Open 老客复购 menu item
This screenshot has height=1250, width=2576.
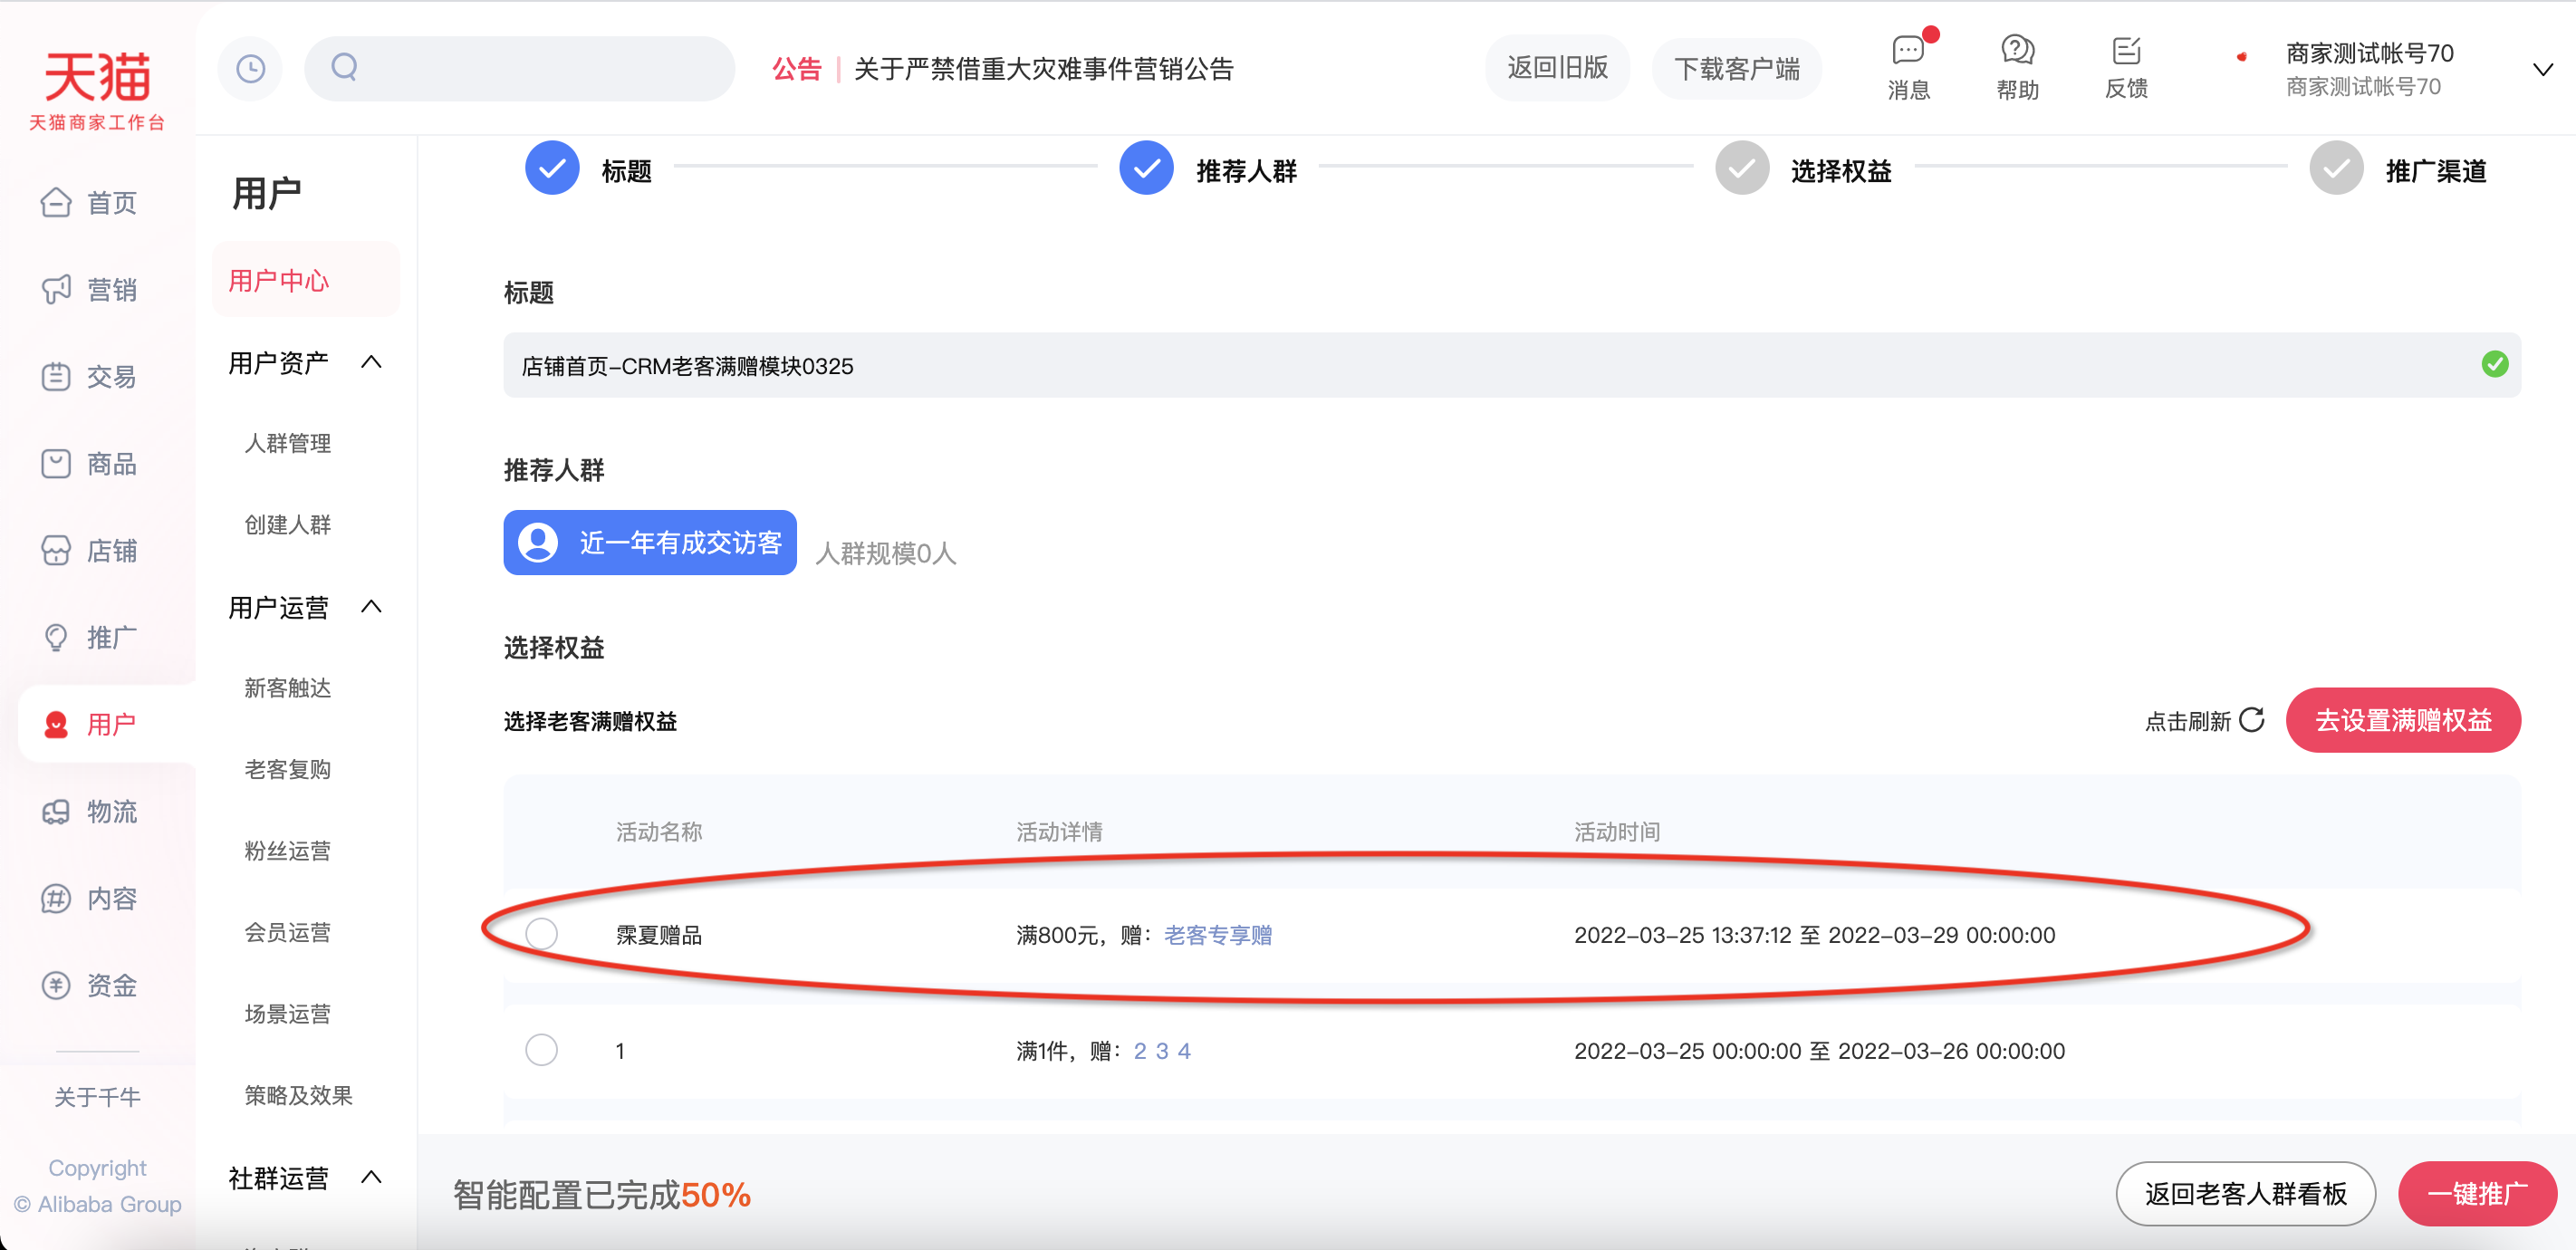pyautogui.click(x=288, y=769)
